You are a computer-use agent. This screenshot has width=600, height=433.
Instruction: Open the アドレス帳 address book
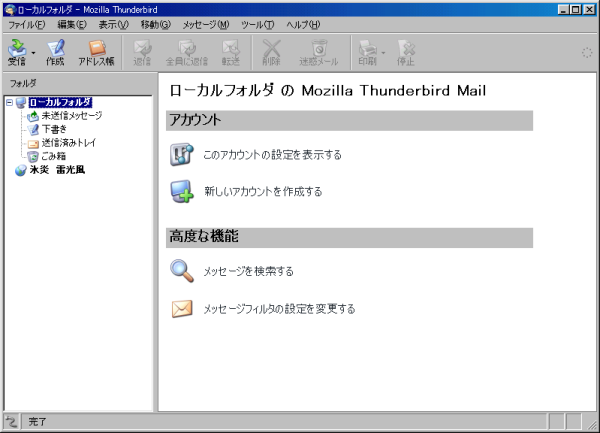96,52
